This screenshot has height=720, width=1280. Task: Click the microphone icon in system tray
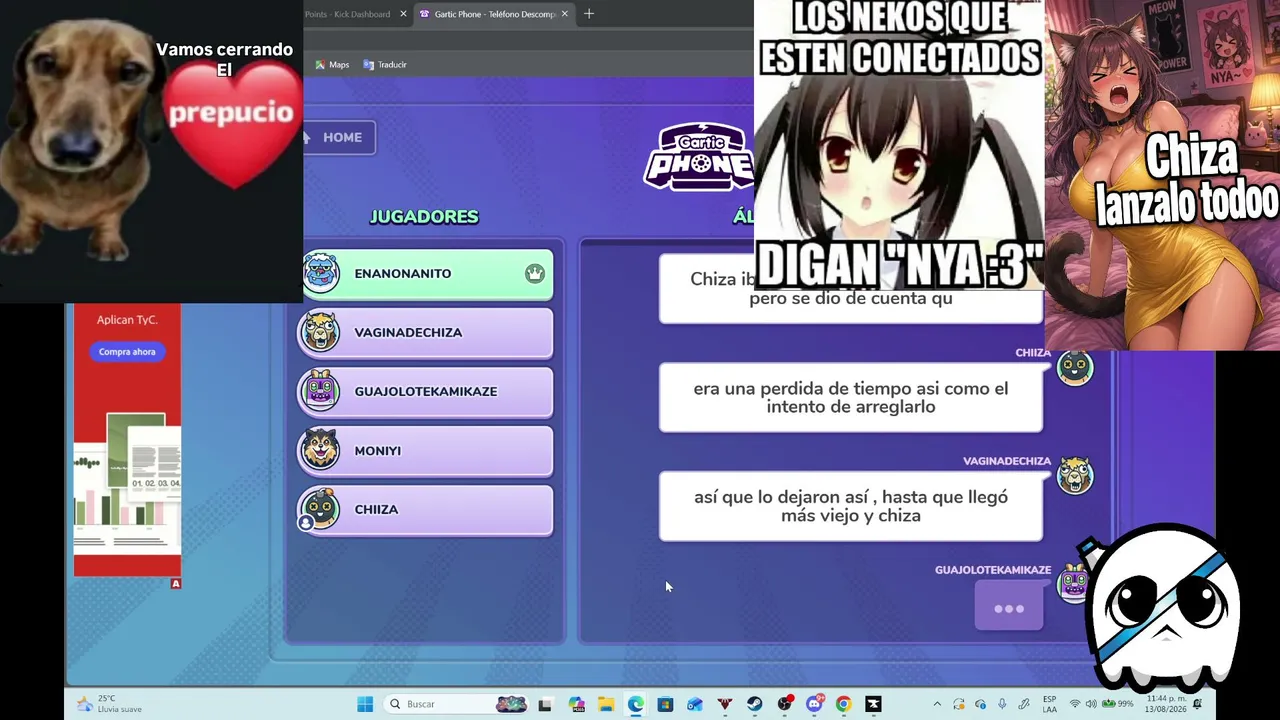pos(1002,704)
